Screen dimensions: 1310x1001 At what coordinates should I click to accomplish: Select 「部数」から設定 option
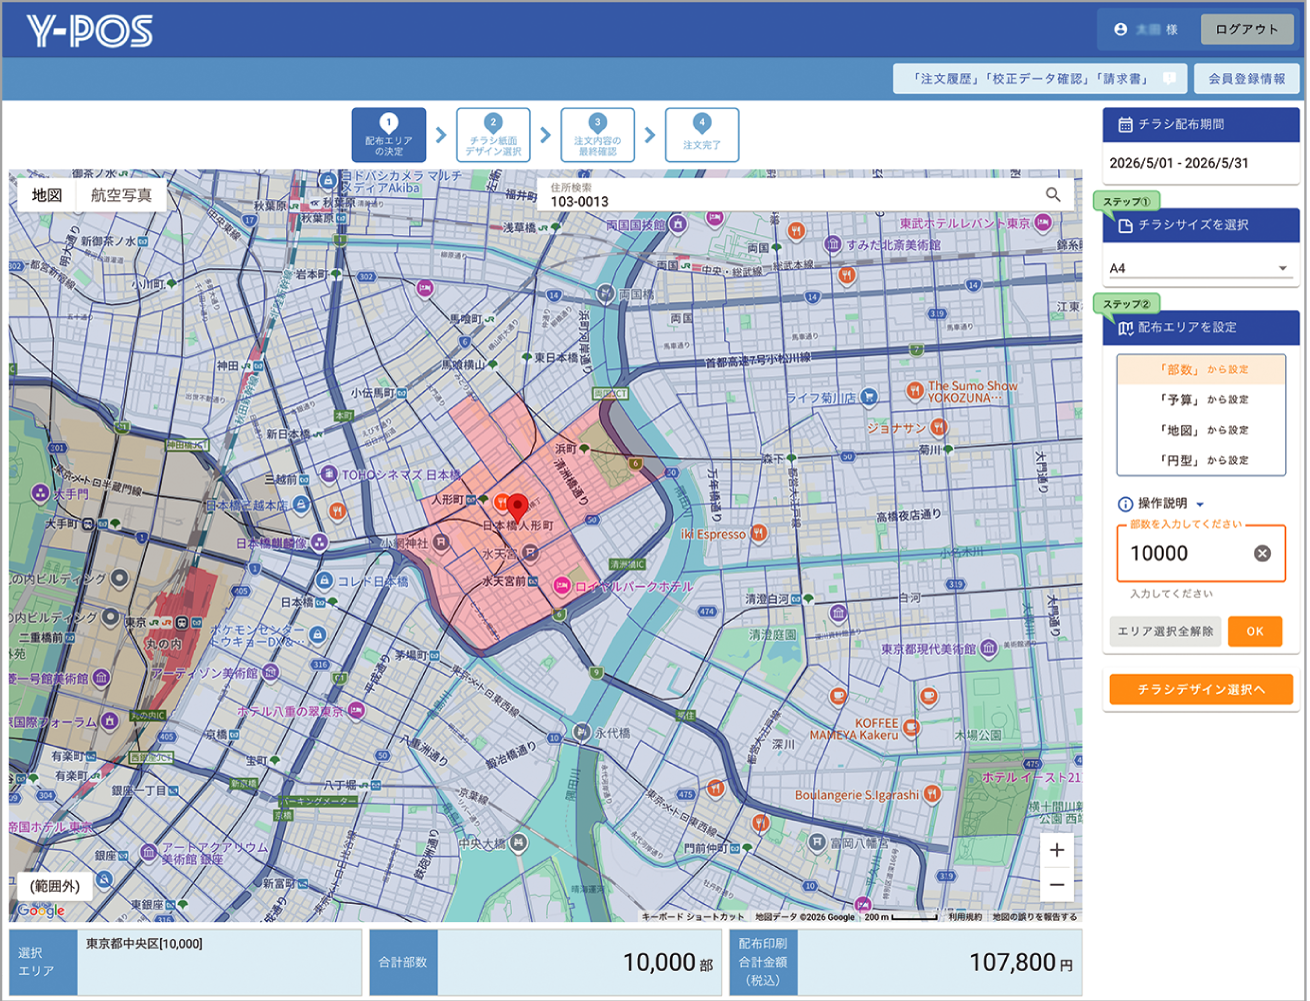(1201, 370)
